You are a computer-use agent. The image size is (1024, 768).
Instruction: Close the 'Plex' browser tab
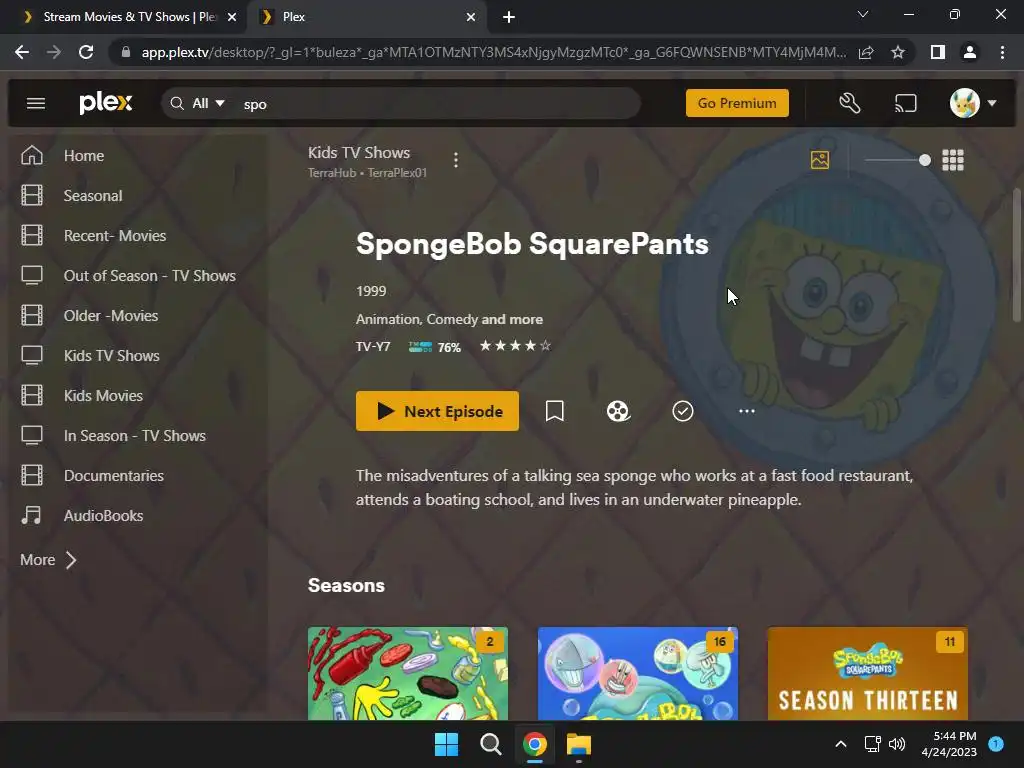click(x=471, y=17)
